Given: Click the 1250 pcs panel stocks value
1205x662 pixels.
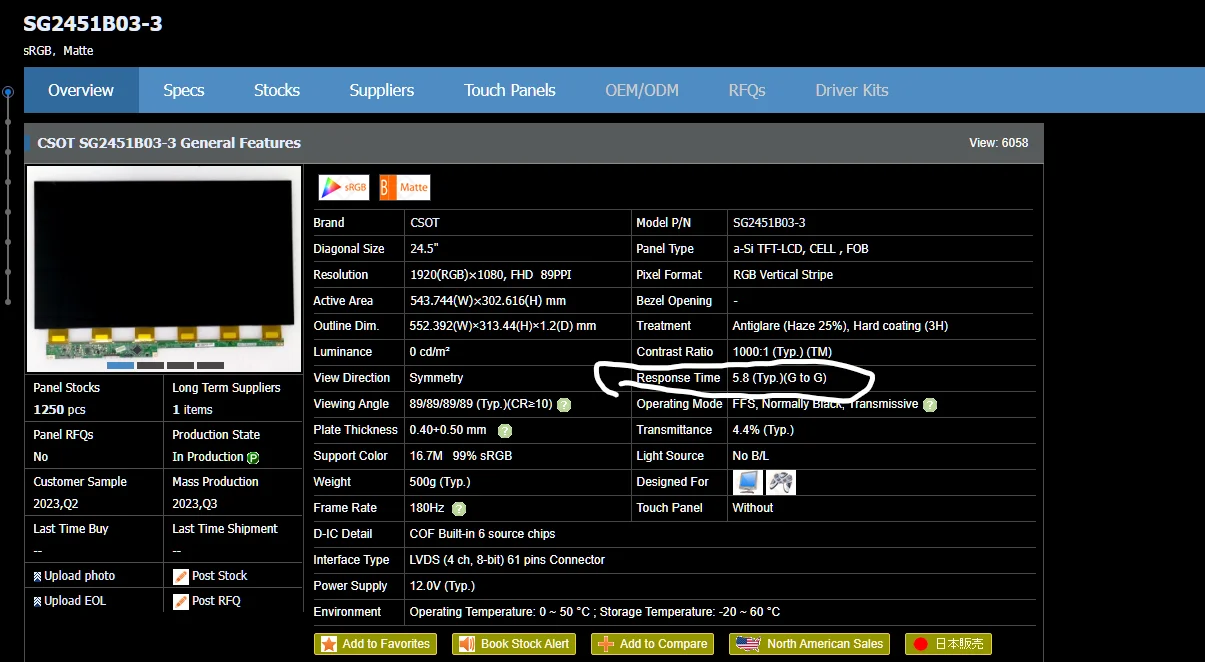Looking at the screenshot, I should click(x=59, y=410).
